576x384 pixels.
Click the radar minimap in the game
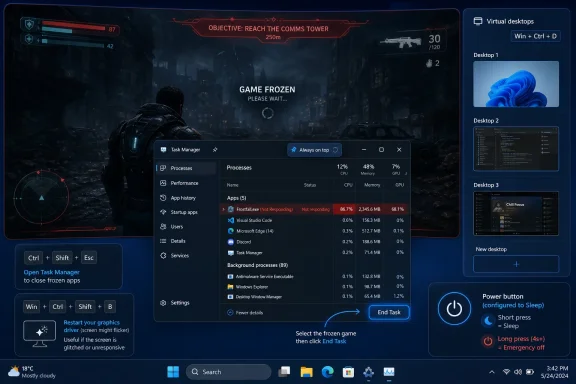click(41, 198)
